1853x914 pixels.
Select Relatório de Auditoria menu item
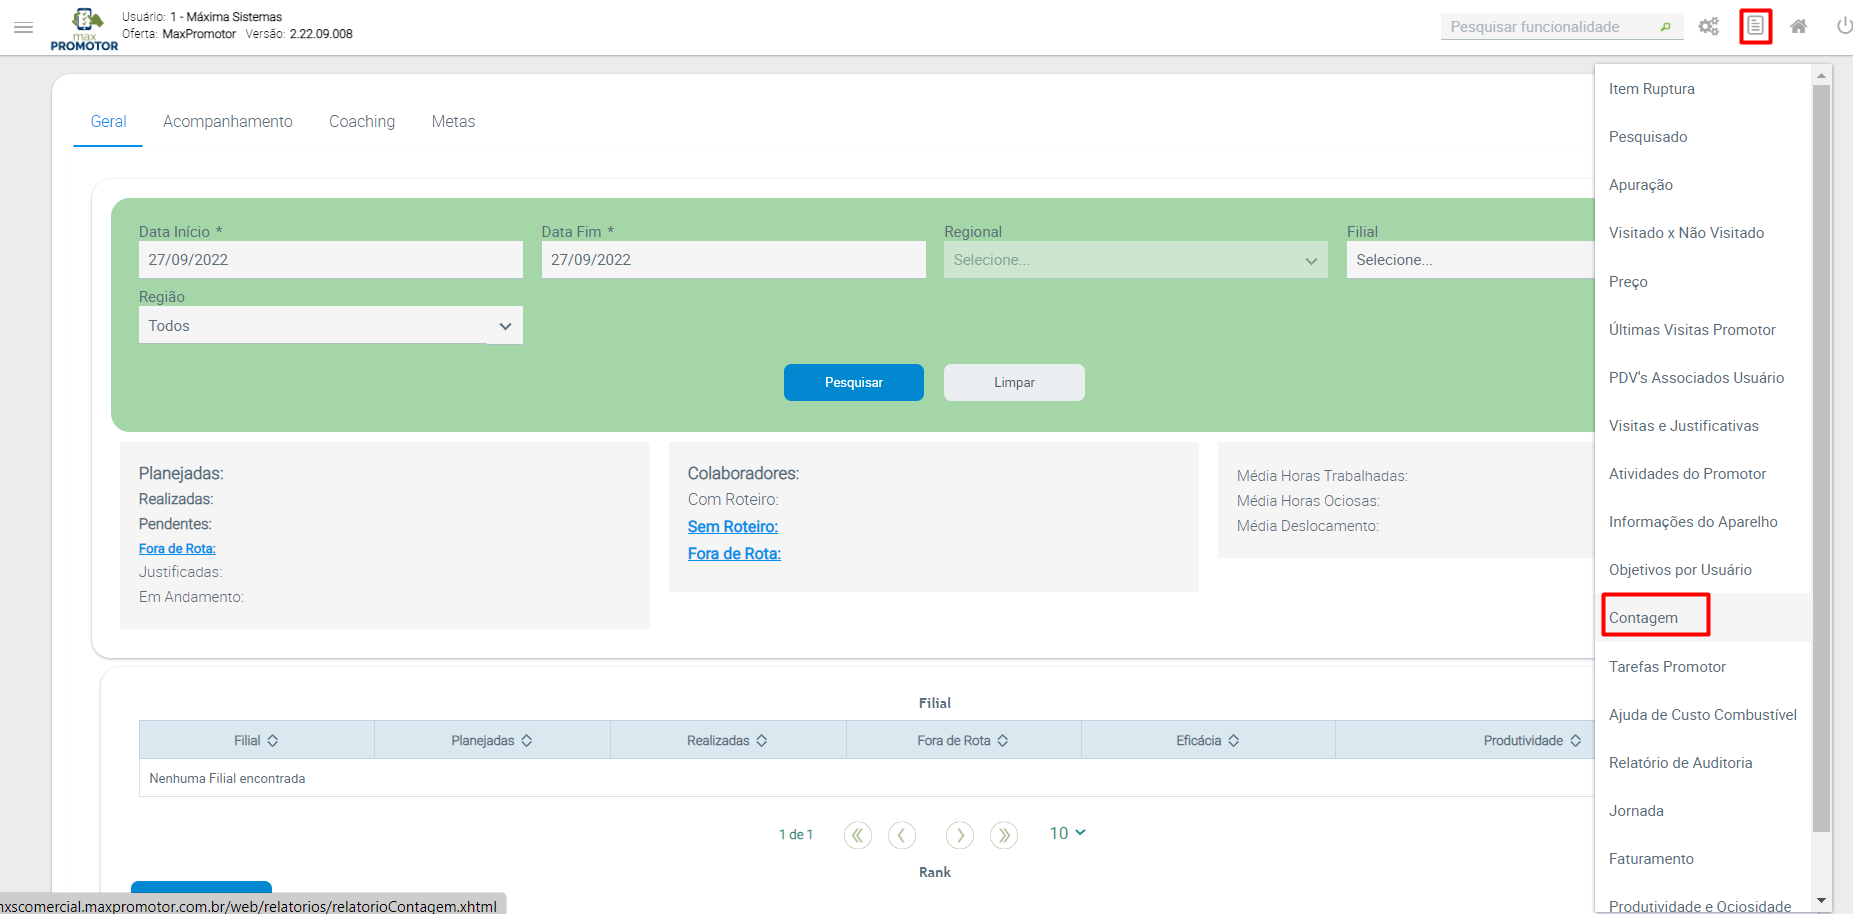pos(1680,763)
